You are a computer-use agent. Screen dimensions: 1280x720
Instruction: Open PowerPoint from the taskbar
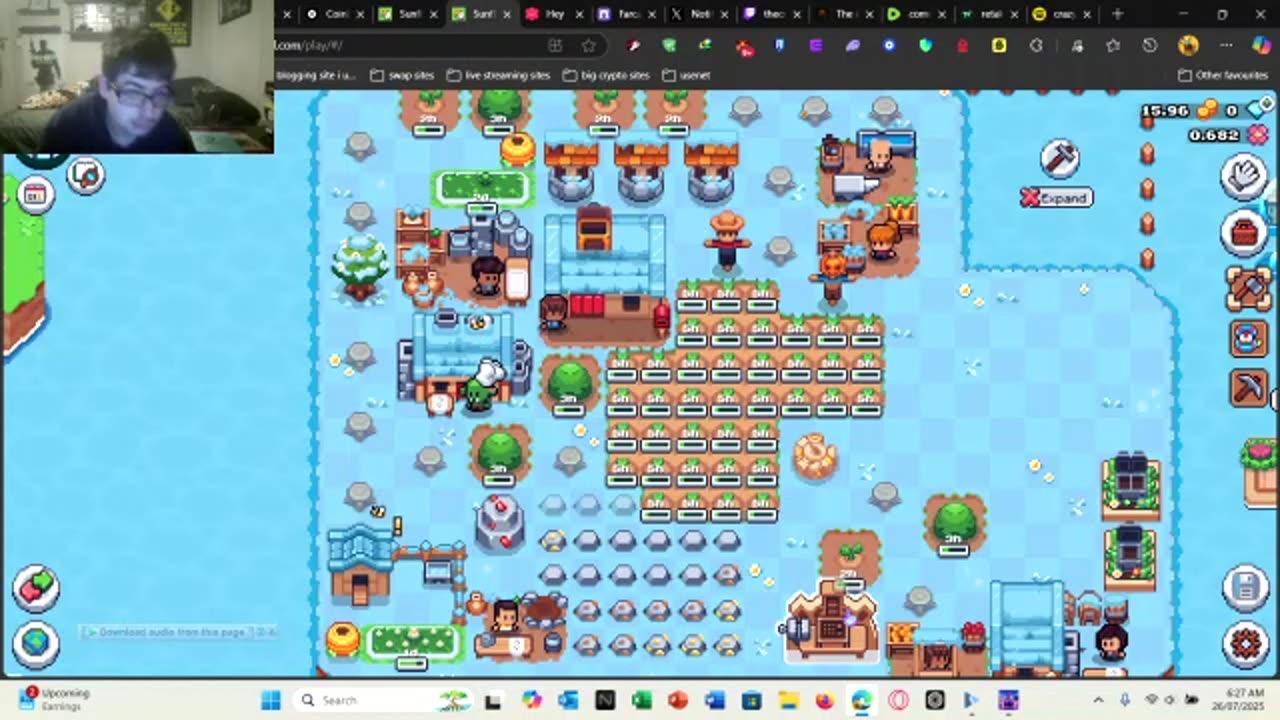(678, 700)
